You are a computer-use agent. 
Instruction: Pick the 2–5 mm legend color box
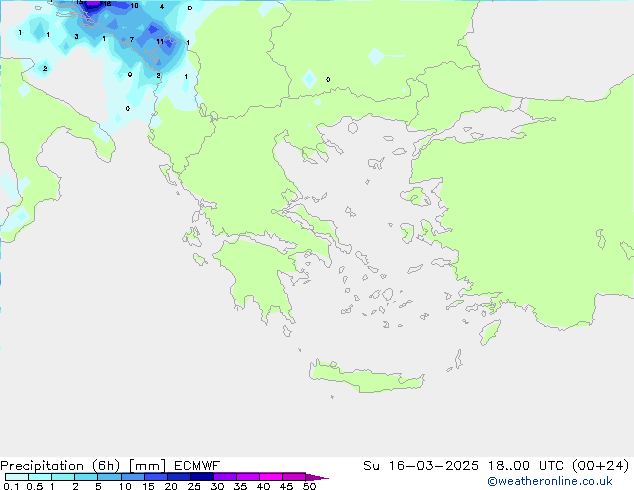pos(86,477)
